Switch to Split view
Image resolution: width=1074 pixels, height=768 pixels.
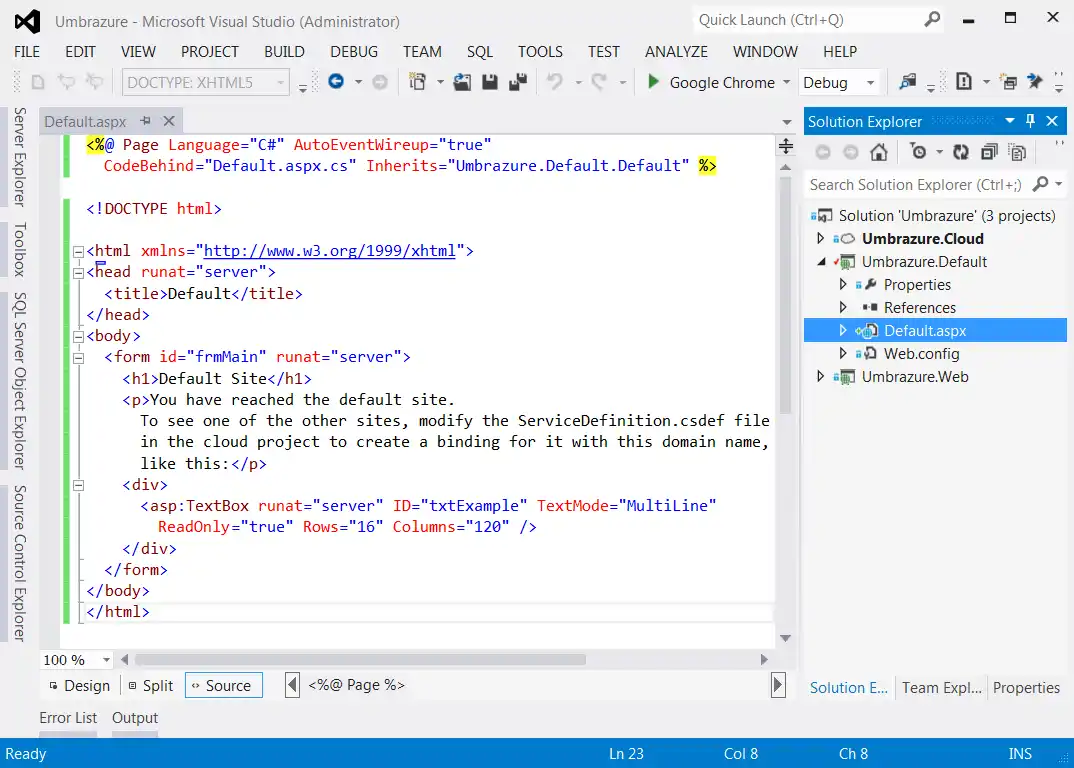pyautogui.click(x=151, y=686)
